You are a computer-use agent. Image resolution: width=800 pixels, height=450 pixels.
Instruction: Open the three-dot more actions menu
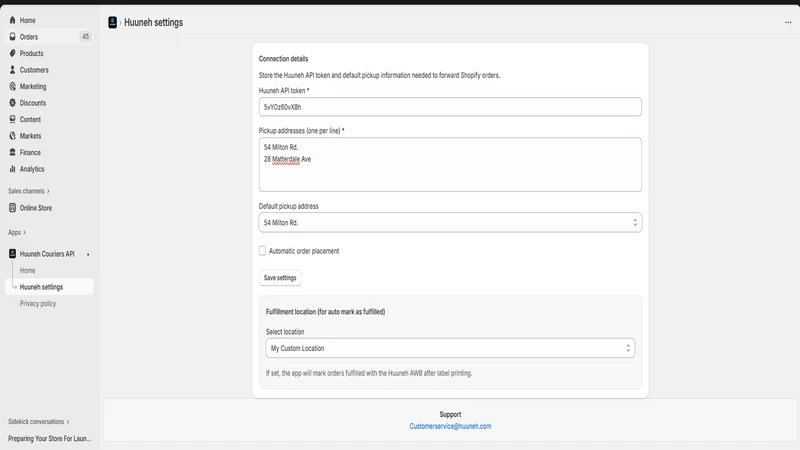[788, 22]
